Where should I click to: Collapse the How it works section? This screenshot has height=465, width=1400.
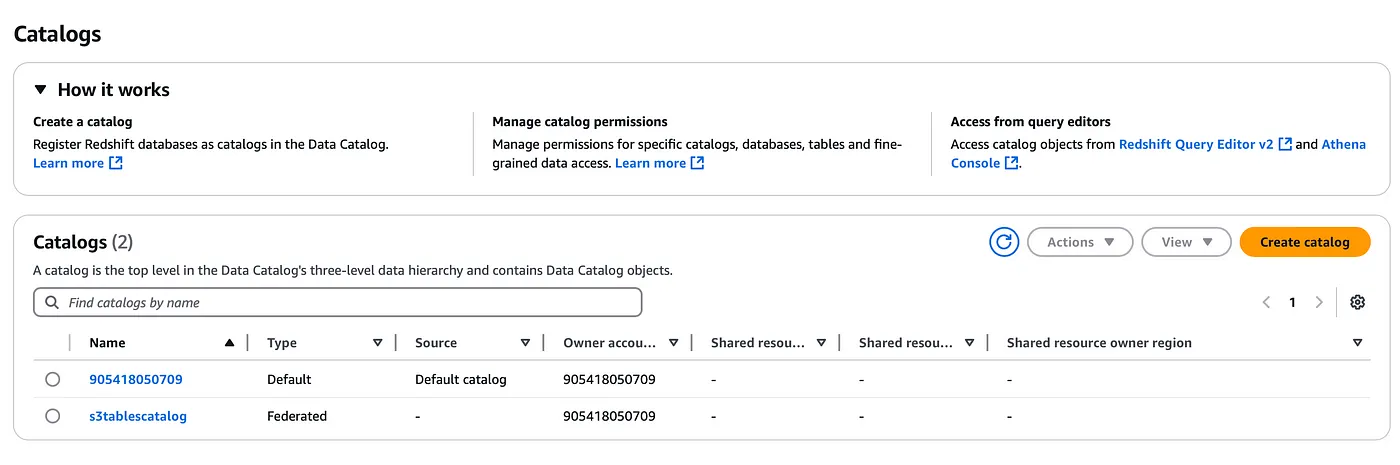coord(40,90)
